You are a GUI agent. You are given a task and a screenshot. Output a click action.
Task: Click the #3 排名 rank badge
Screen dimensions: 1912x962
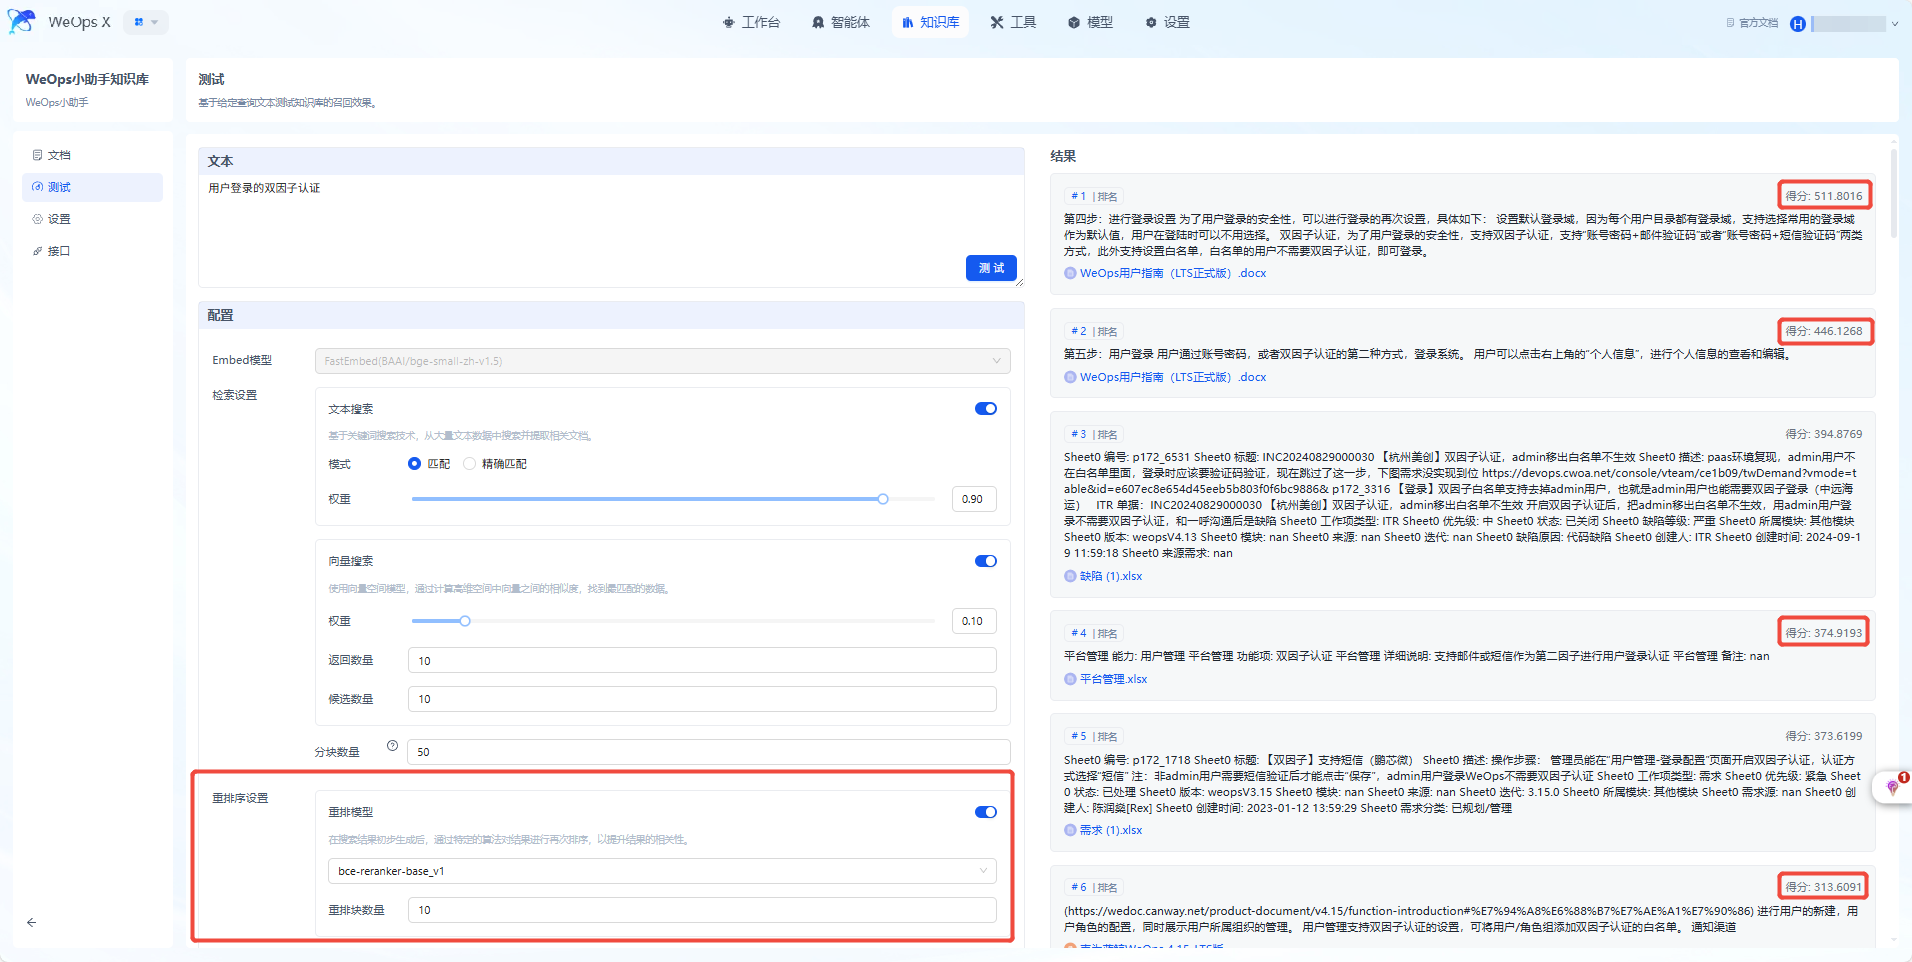click(x=1094, y=434)
